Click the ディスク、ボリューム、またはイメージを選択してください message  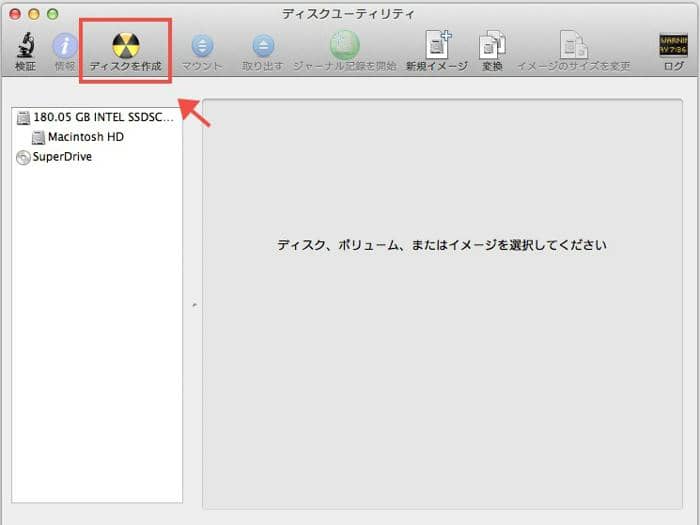pyautogui.click(x=442, y=245)
